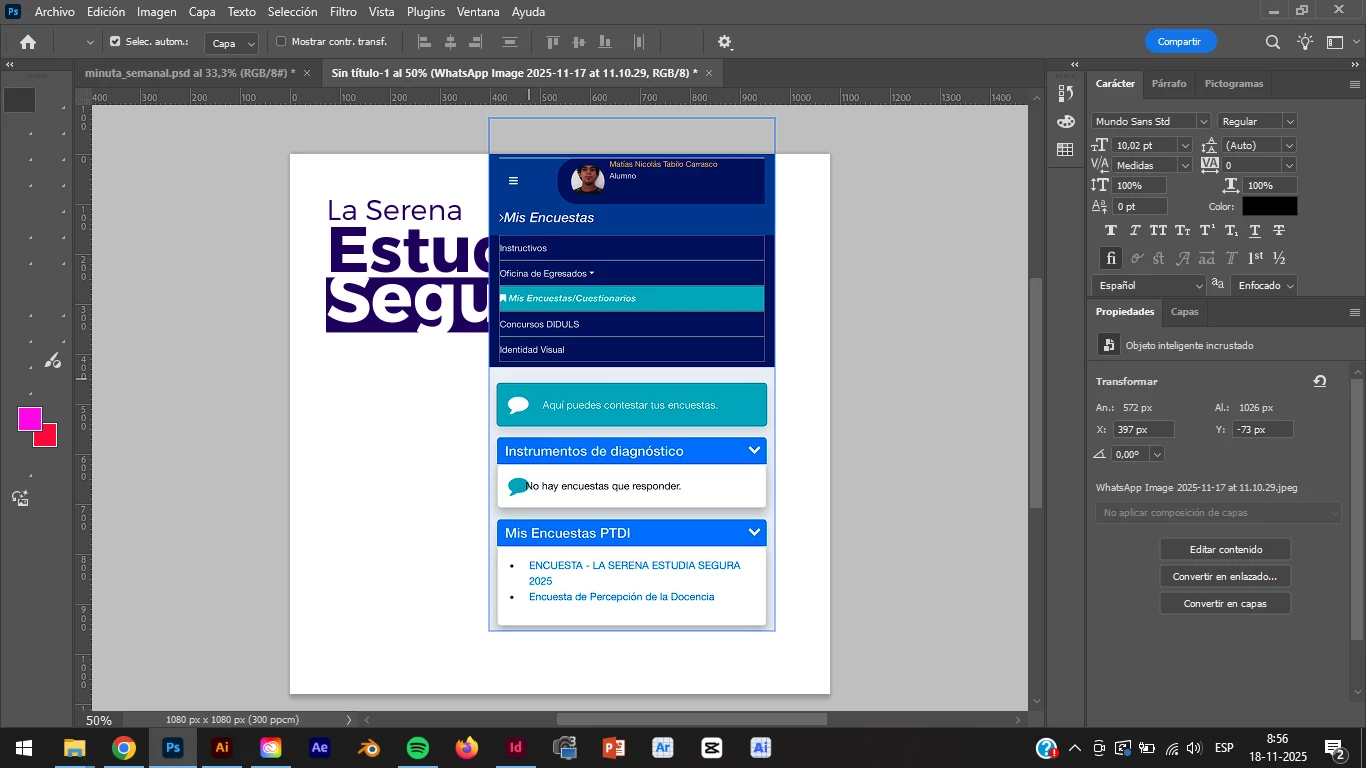This screenshot has height=768, width=1366.
Task: Click the red background color swatch
Action: click(x=48, y=438)
